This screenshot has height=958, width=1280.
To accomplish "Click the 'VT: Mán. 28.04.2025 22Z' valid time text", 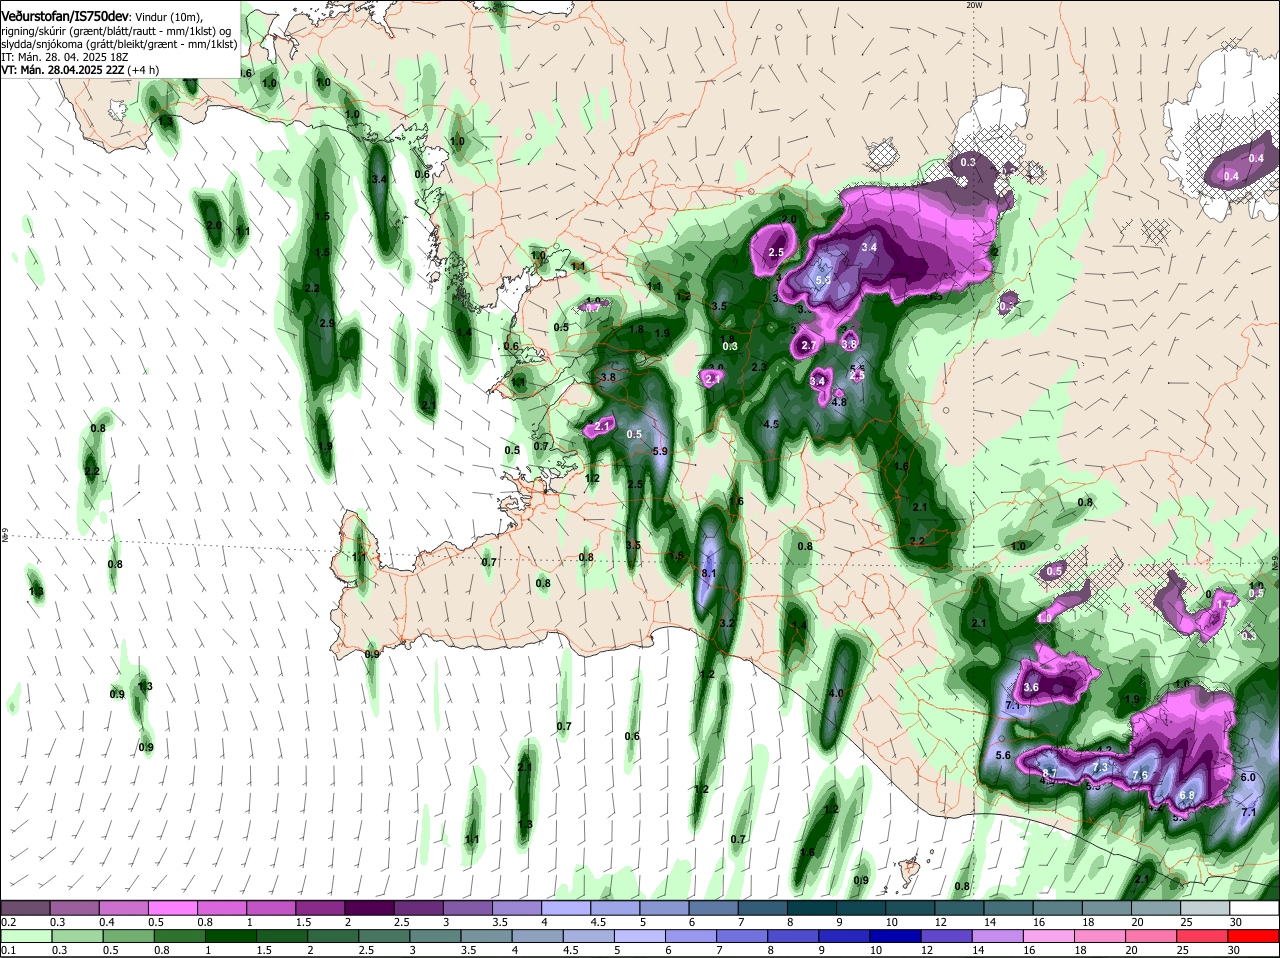I will pyautogui.click(x=62, y=70).
